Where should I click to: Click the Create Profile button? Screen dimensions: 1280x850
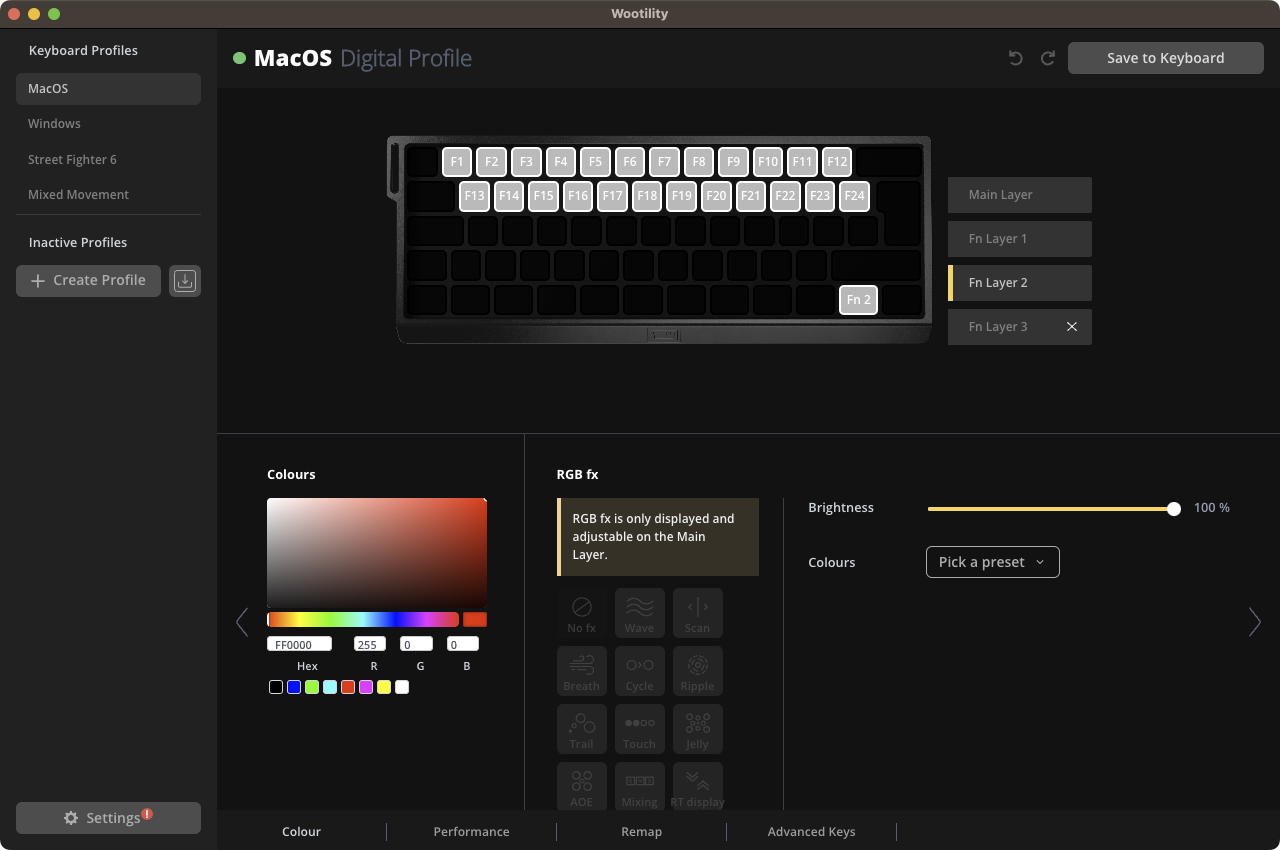[x=88, y=281]
